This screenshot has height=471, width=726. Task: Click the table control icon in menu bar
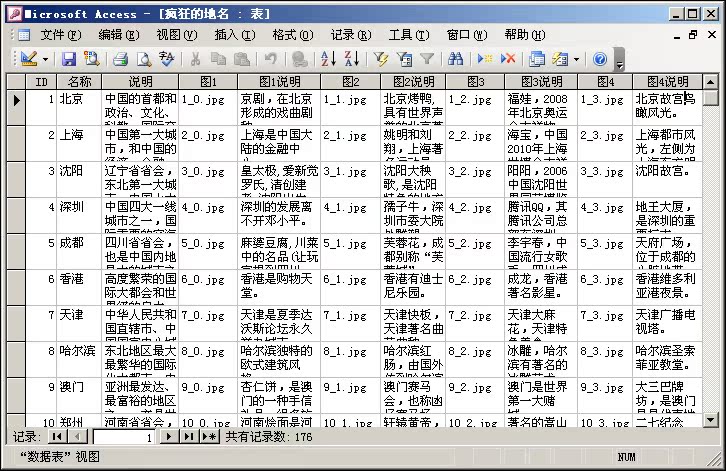pyautogui.click(x=24, y=35)
